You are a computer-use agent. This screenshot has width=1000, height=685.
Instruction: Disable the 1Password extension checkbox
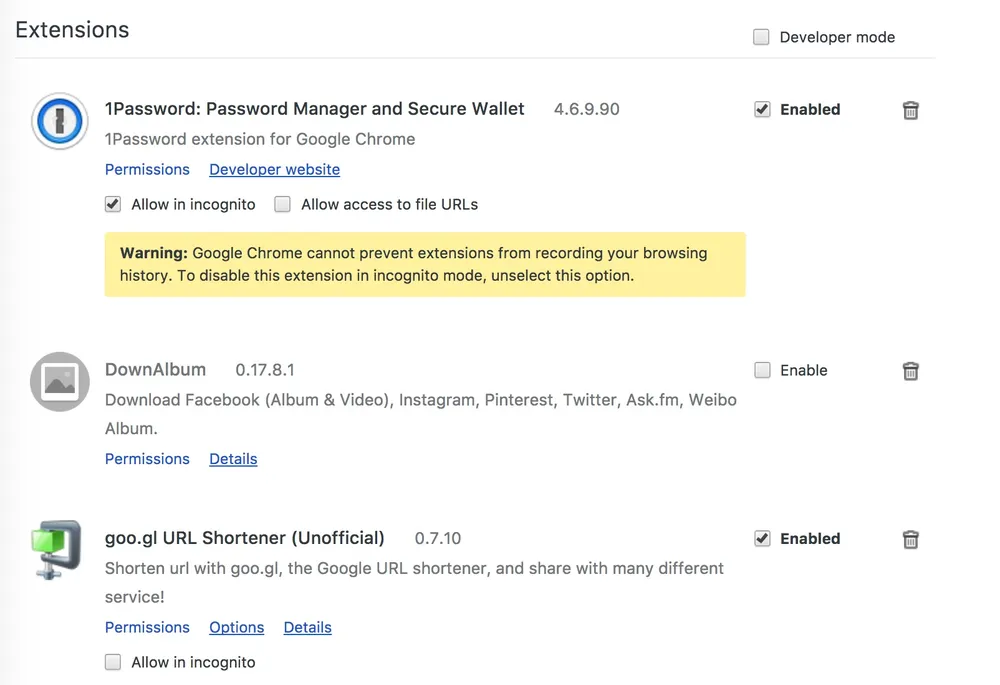pyautogui.click(x=762, y=109)
